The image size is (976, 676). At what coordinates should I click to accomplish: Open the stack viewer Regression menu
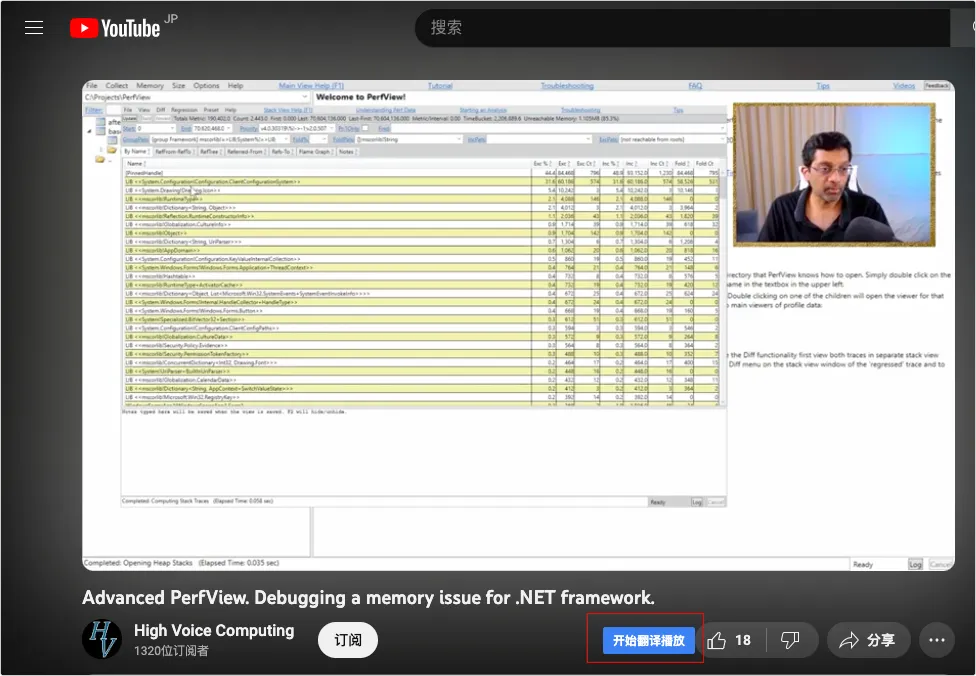[184, 110]
